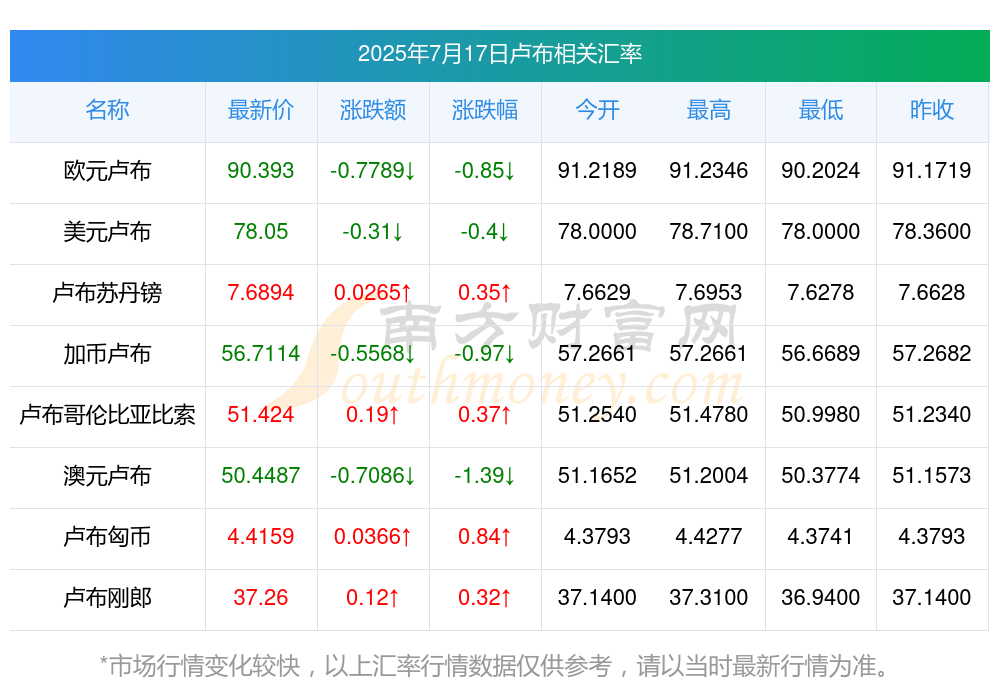
Task: Click latest price 90.393
Action: coord(260,170)
